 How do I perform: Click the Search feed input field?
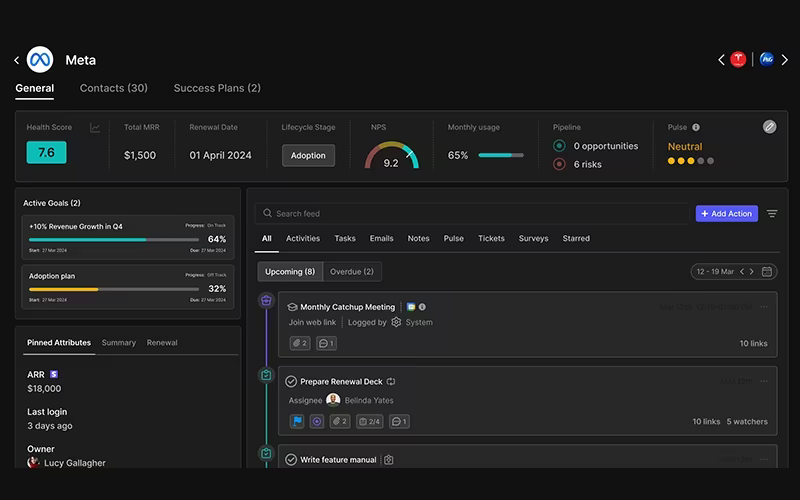tap(472, 213)
